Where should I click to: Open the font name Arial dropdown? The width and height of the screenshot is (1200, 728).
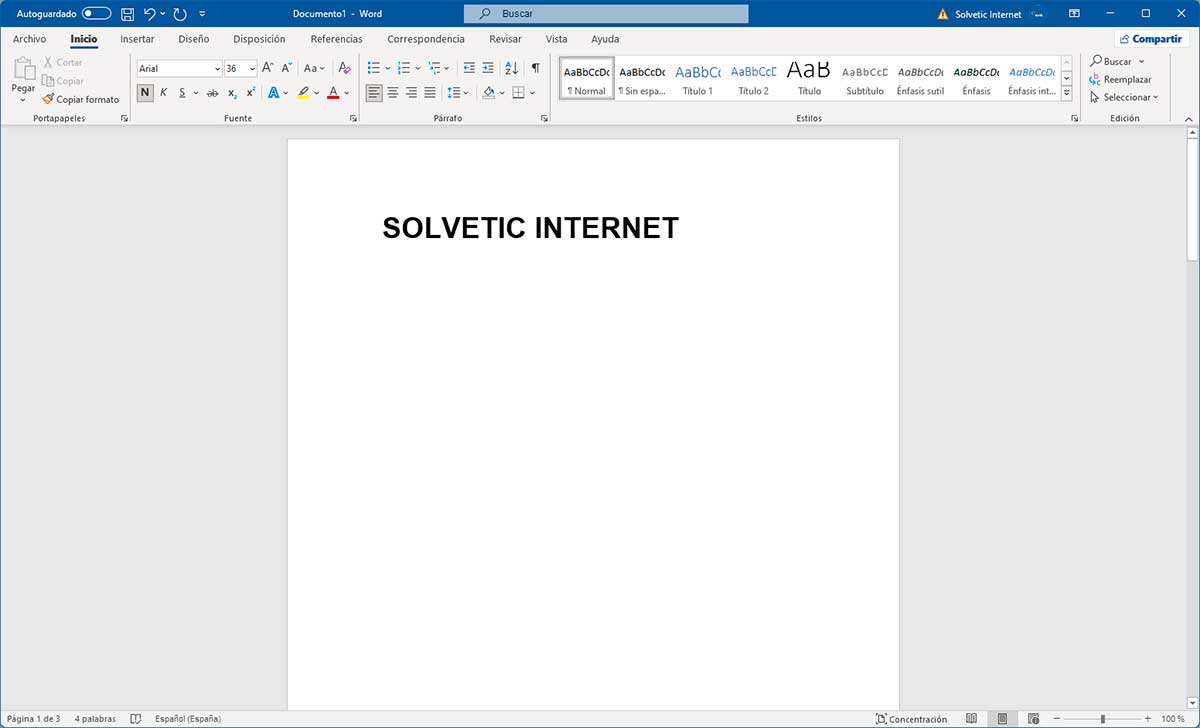click(217, 69)
